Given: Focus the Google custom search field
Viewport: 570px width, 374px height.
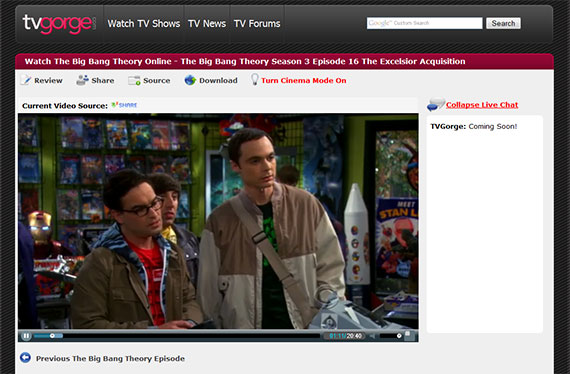Looking at the screenshot, I should pos(424,23).
